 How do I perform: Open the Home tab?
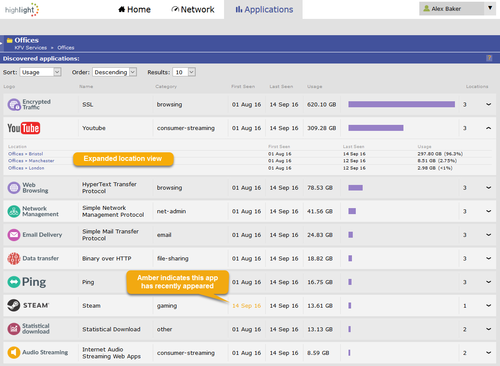[x=134, y=10]
